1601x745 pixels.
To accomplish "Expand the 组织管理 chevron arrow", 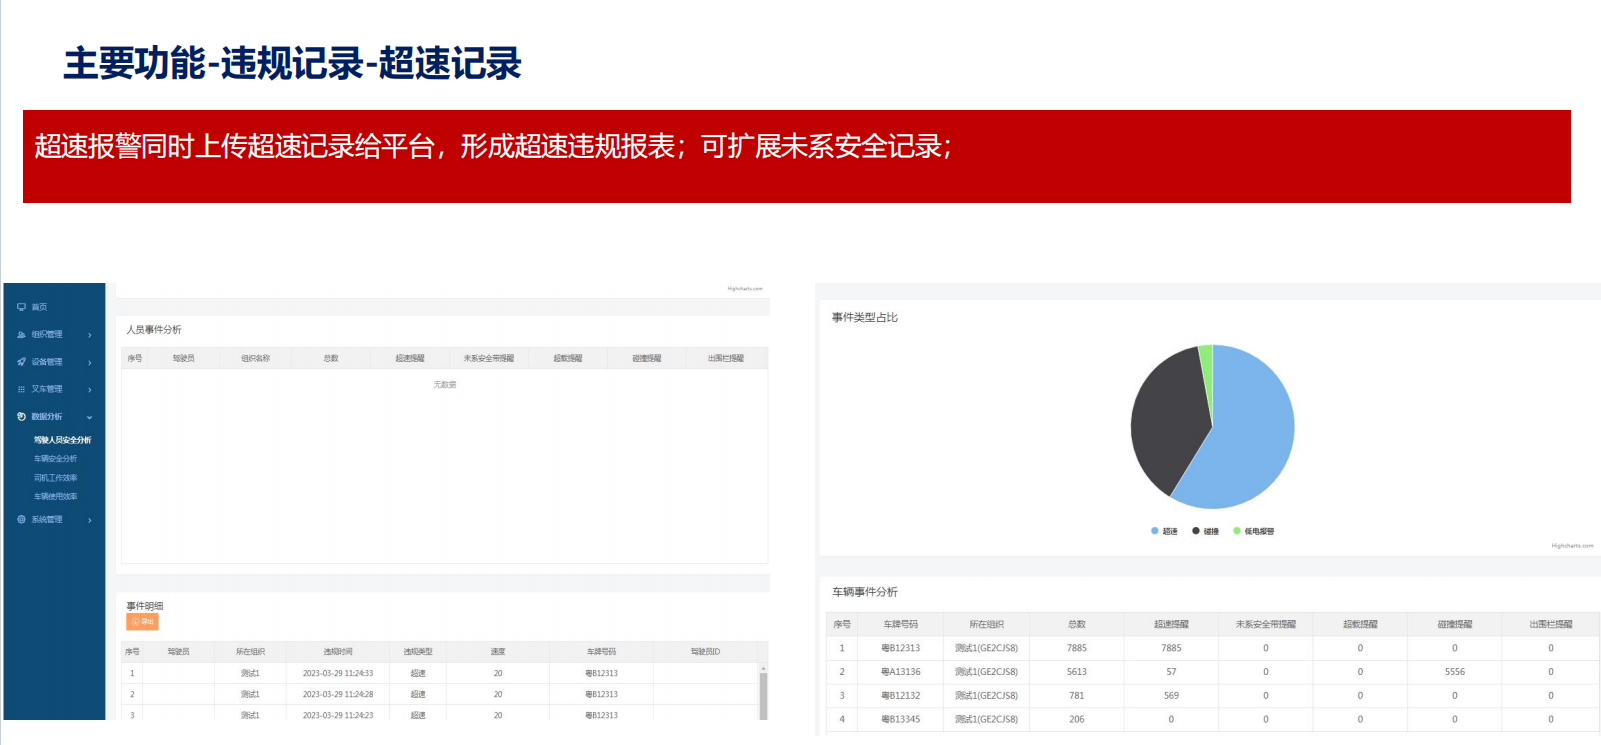I will [x=90, y=335].
